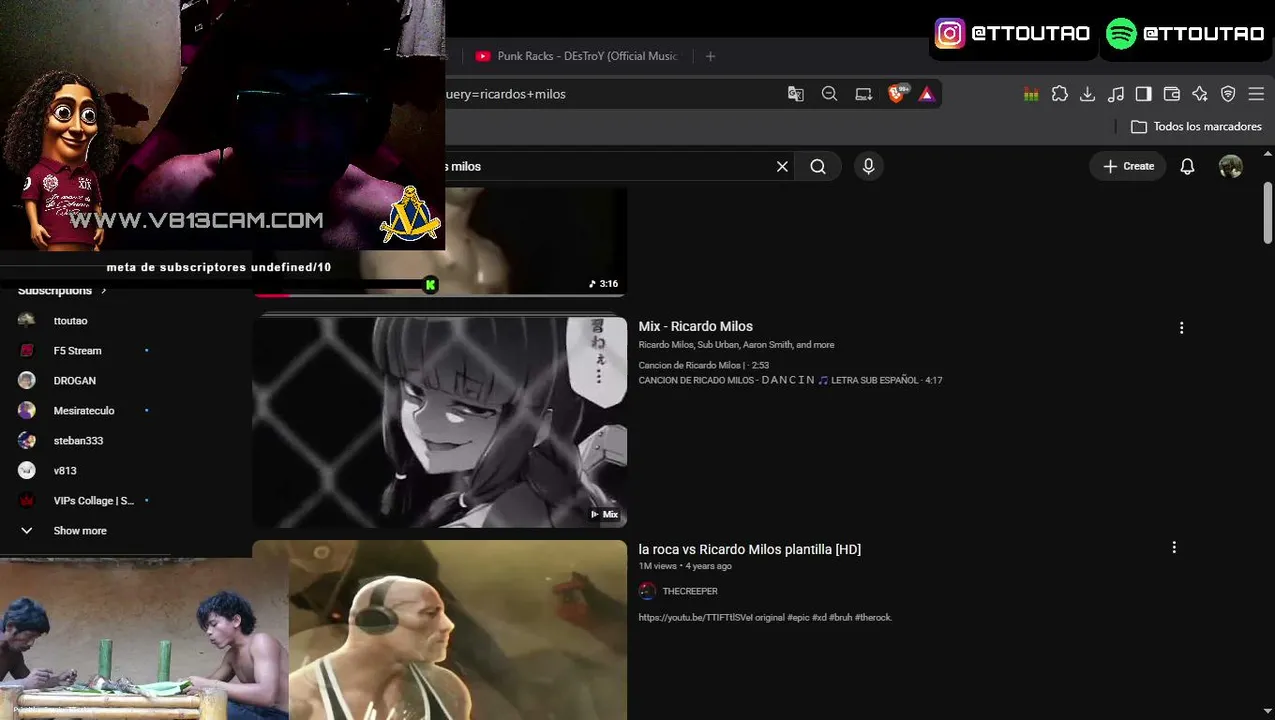Click the THECREEPER channel avatar

[648, 591]
